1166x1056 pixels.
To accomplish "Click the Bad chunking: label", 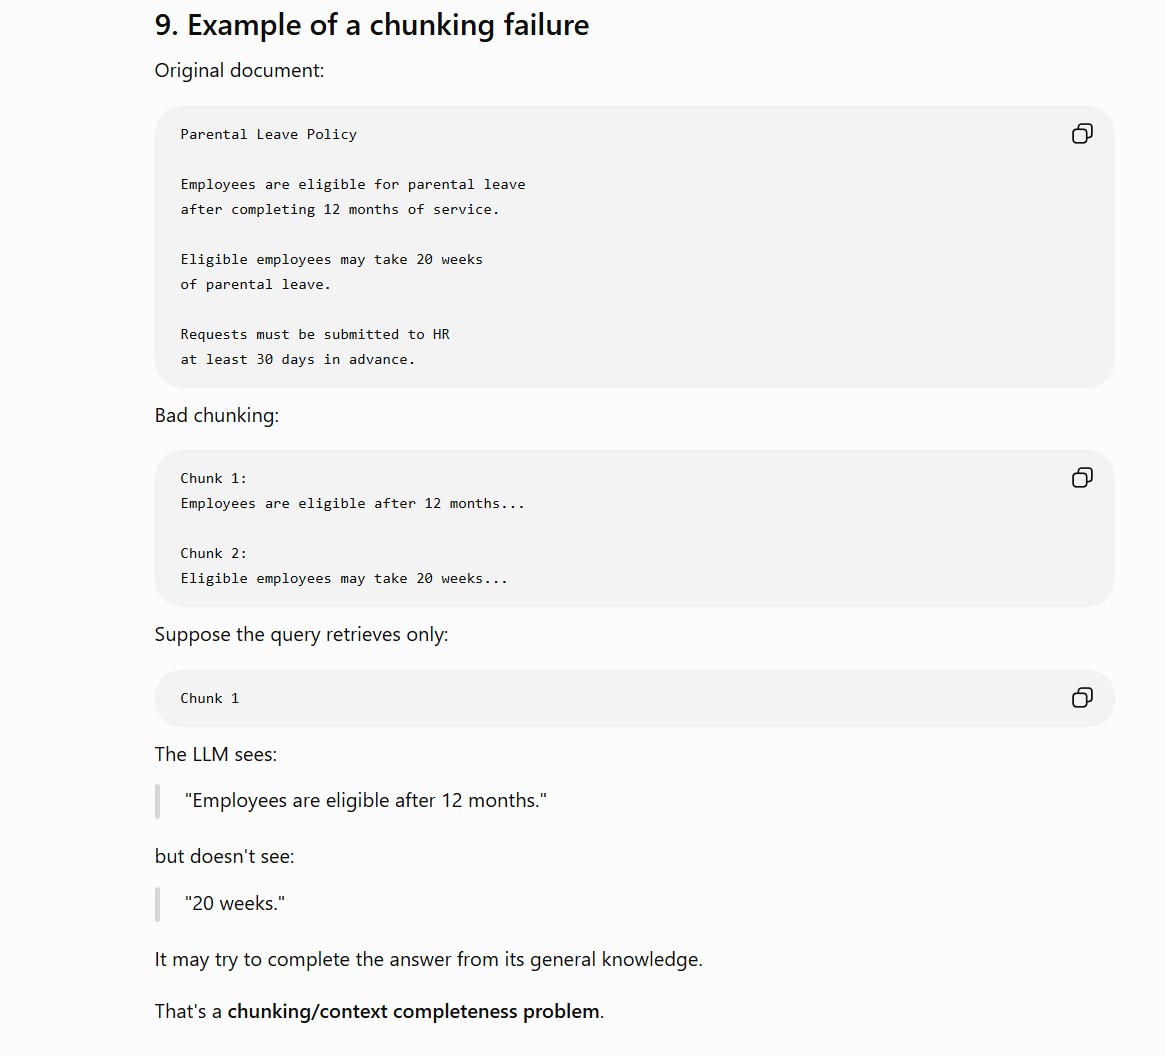I will coord(217,416).
